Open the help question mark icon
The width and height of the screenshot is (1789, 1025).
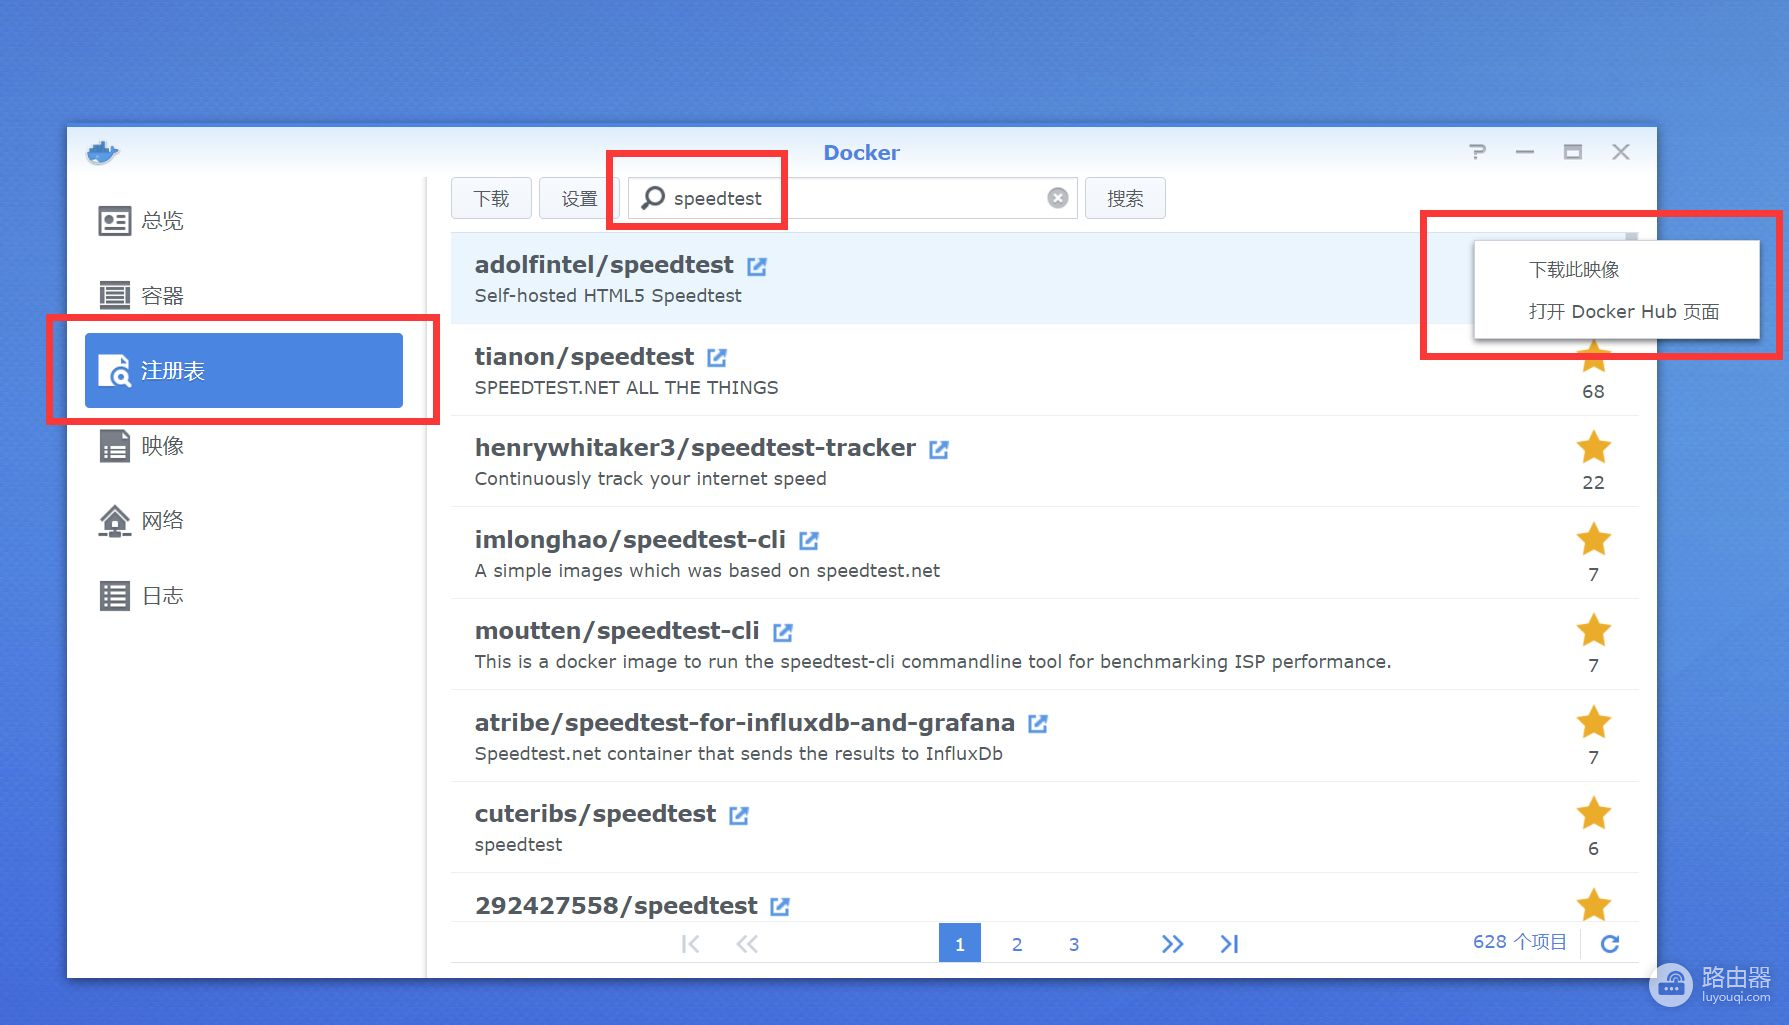[1477, 152]
